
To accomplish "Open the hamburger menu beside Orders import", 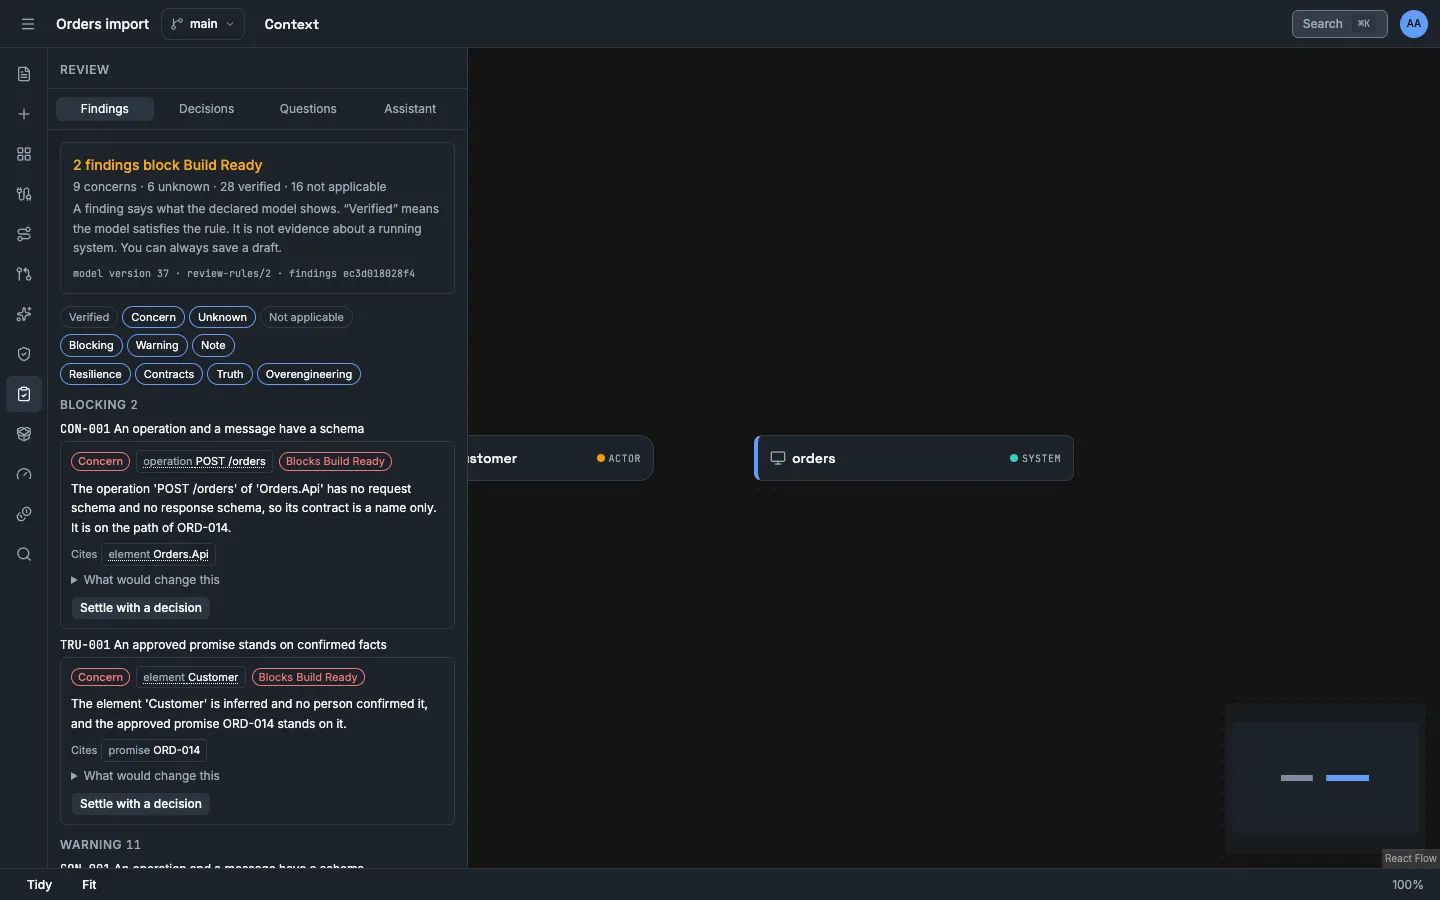I will pos(28,24).
